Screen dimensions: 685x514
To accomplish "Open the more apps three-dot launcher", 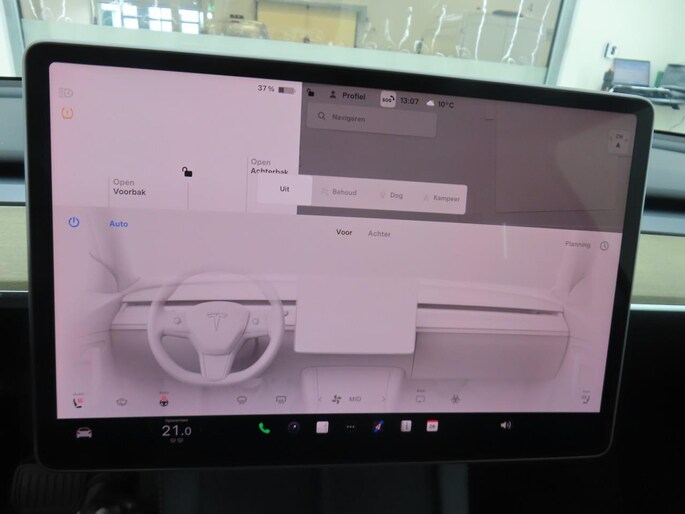I will click(350, 427).
